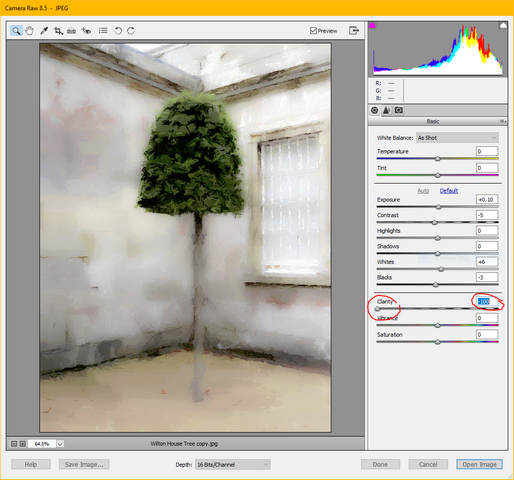Select the Zoom tool
This screenshot has width=514, height=480.
click(16, 31)
